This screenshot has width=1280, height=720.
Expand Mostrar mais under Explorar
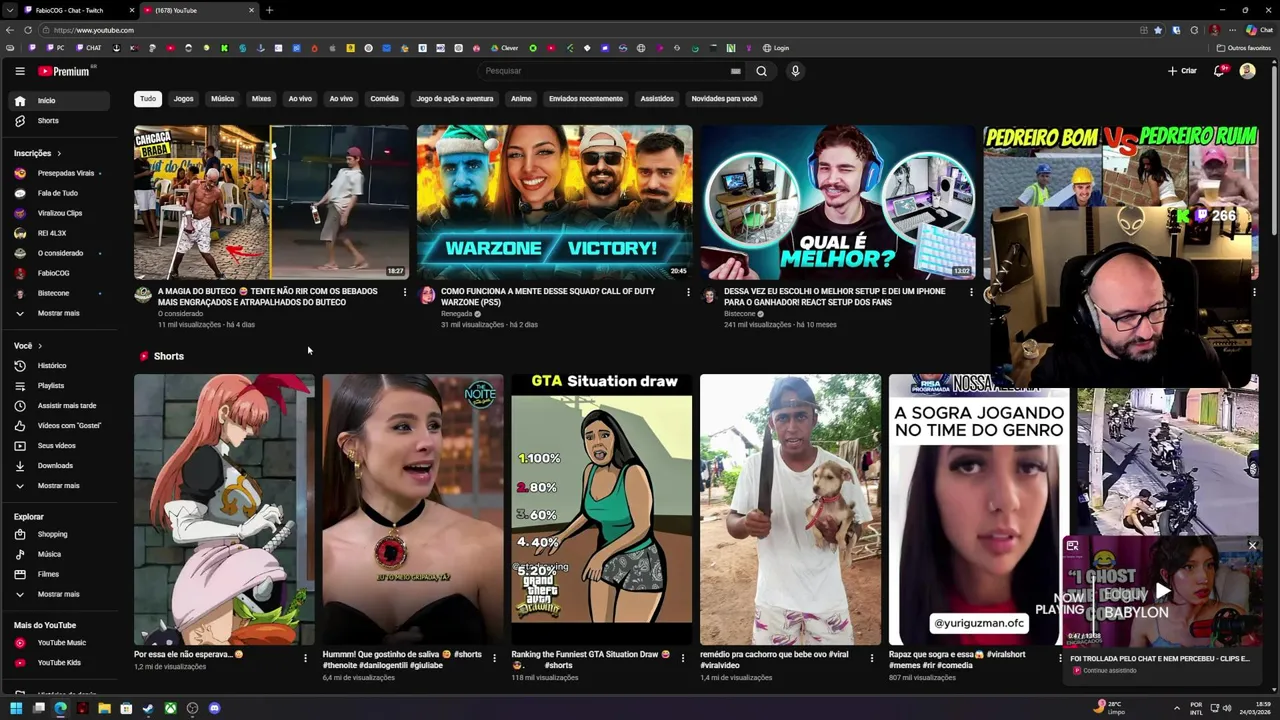pos(59,594)
